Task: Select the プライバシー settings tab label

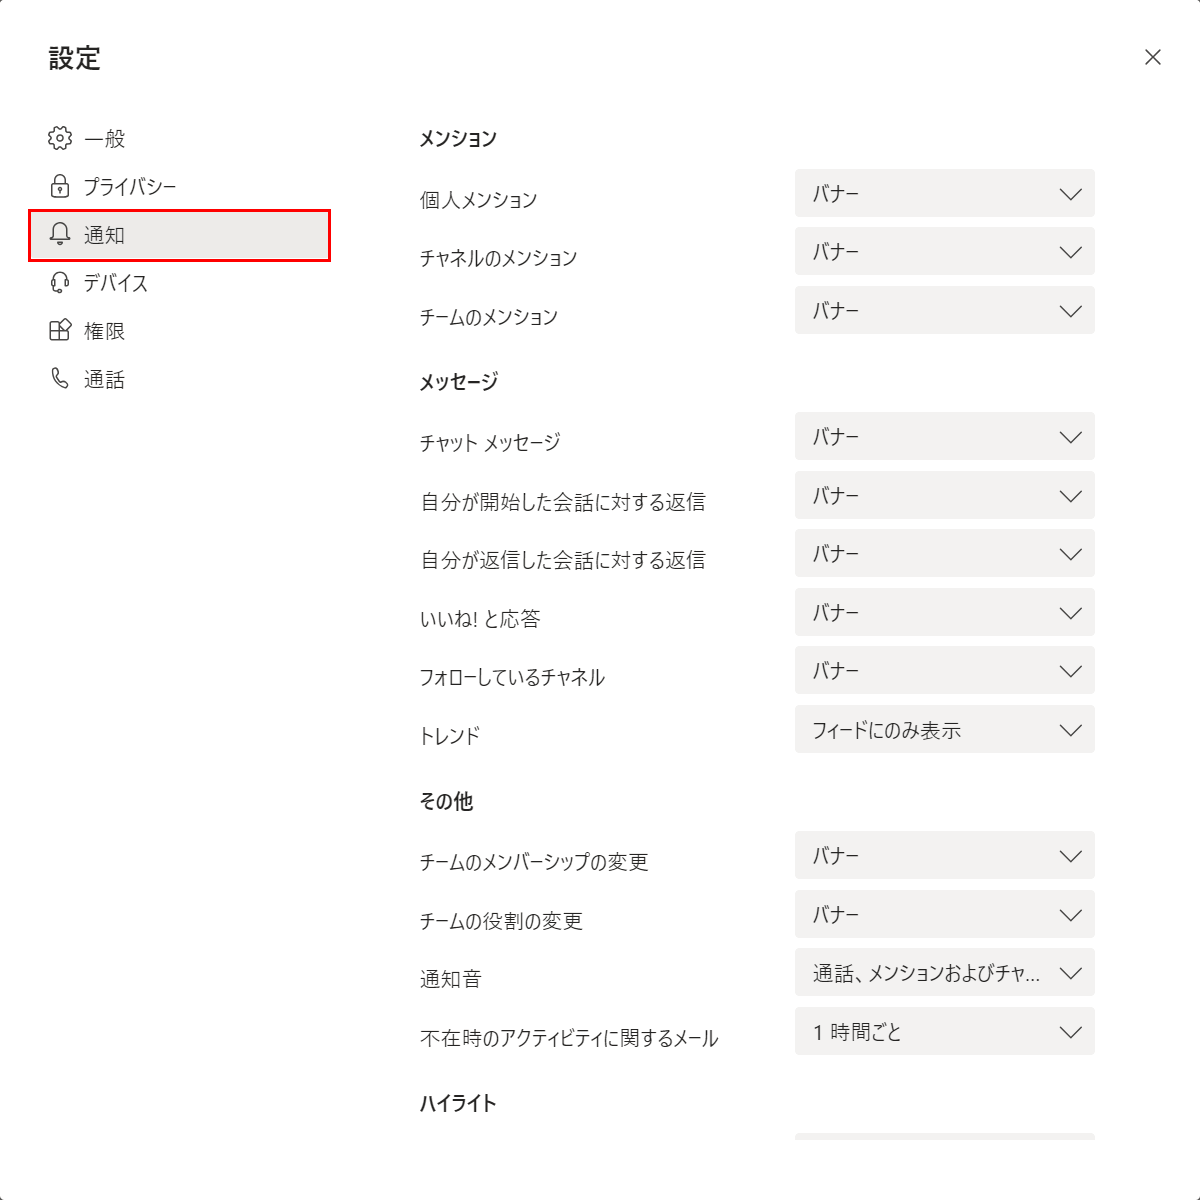Action: coord(130,187)
